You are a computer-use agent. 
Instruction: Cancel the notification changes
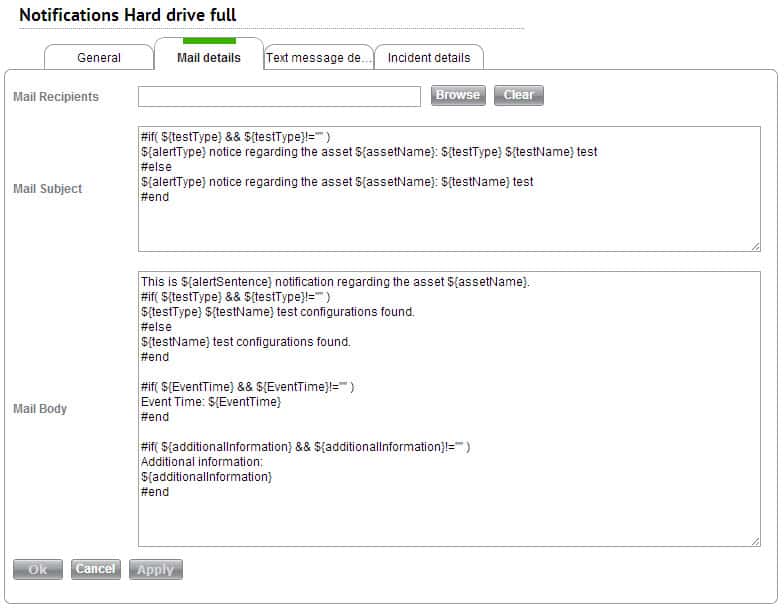click(95, 569)
